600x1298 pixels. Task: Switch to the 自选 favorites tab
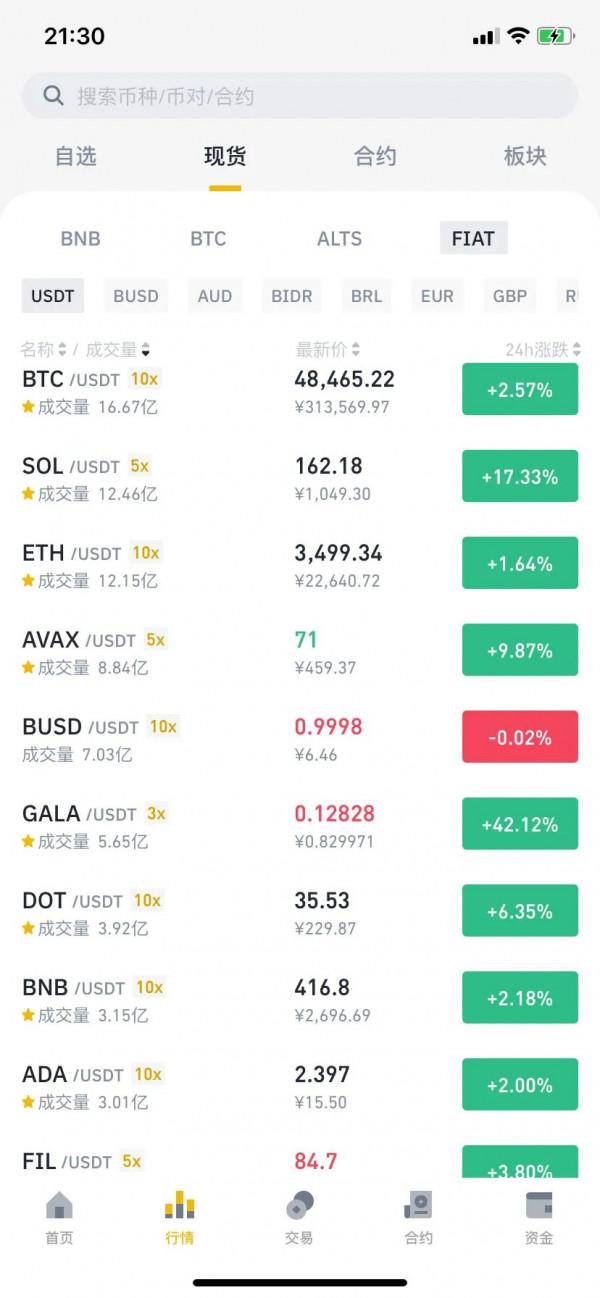75,156
